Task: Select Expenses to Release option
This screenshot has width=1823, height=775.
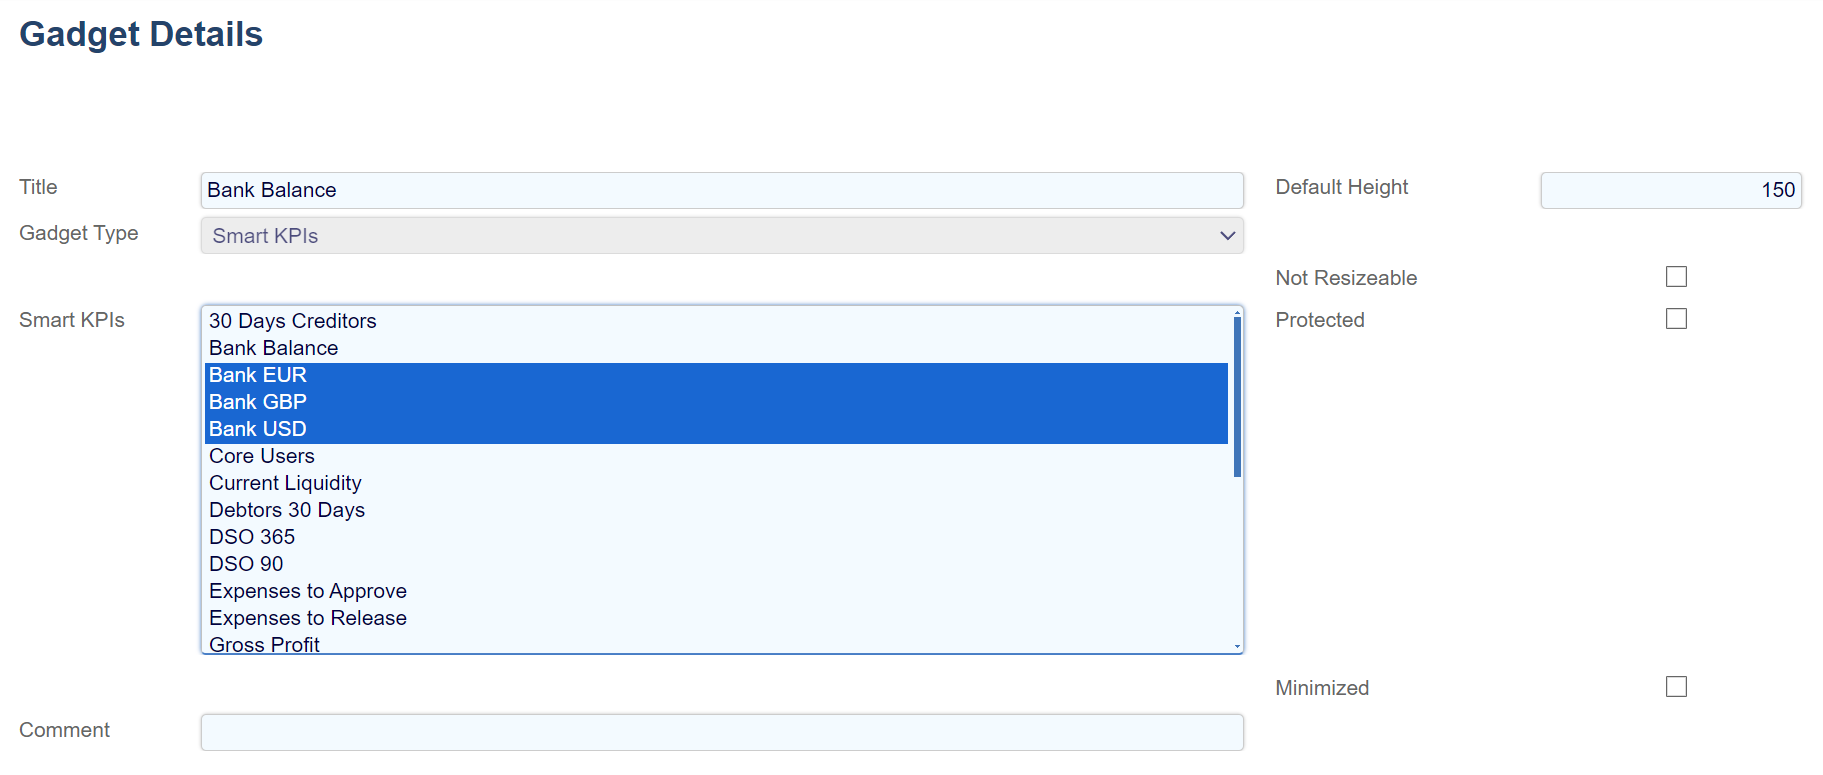Action: [x=308, y=618]
